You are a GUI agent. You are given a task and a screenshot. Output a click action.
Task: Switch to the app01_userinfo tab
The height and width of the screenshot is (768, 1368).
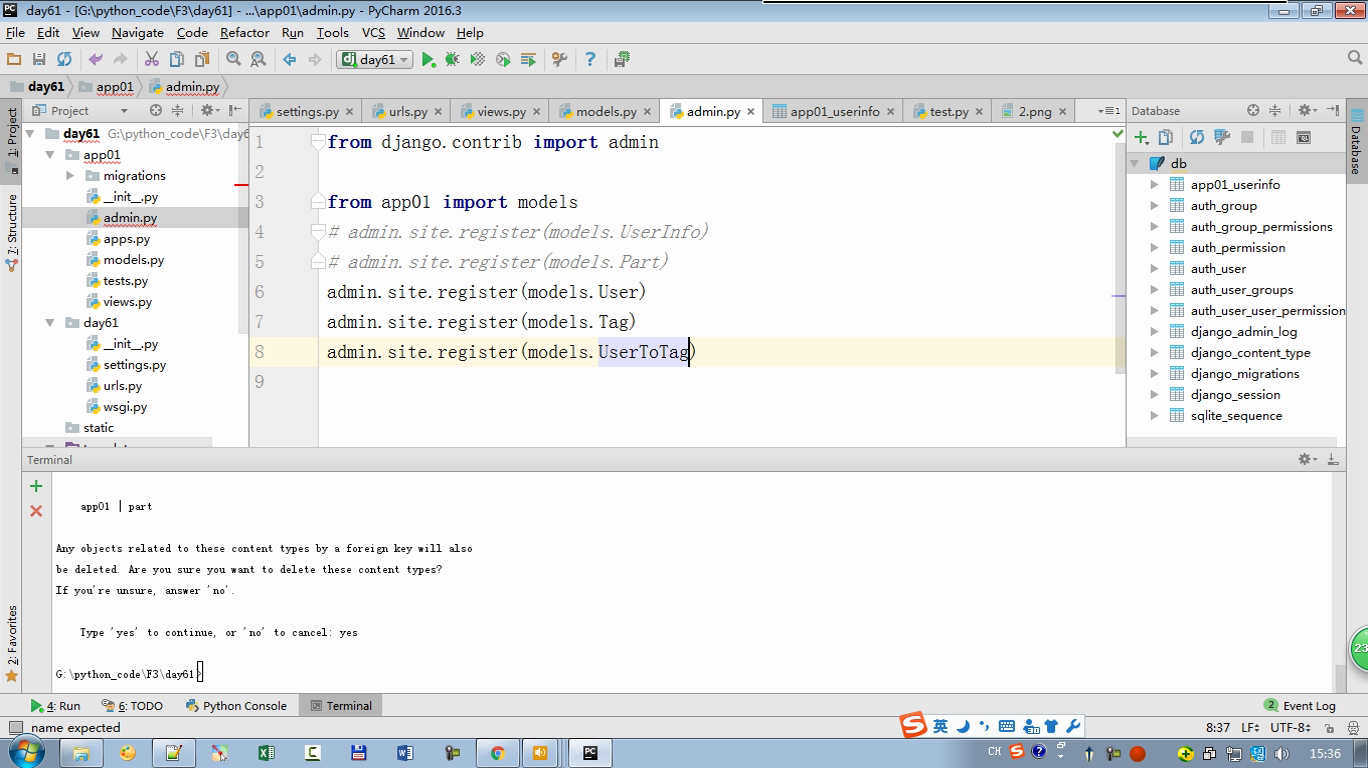834,111
